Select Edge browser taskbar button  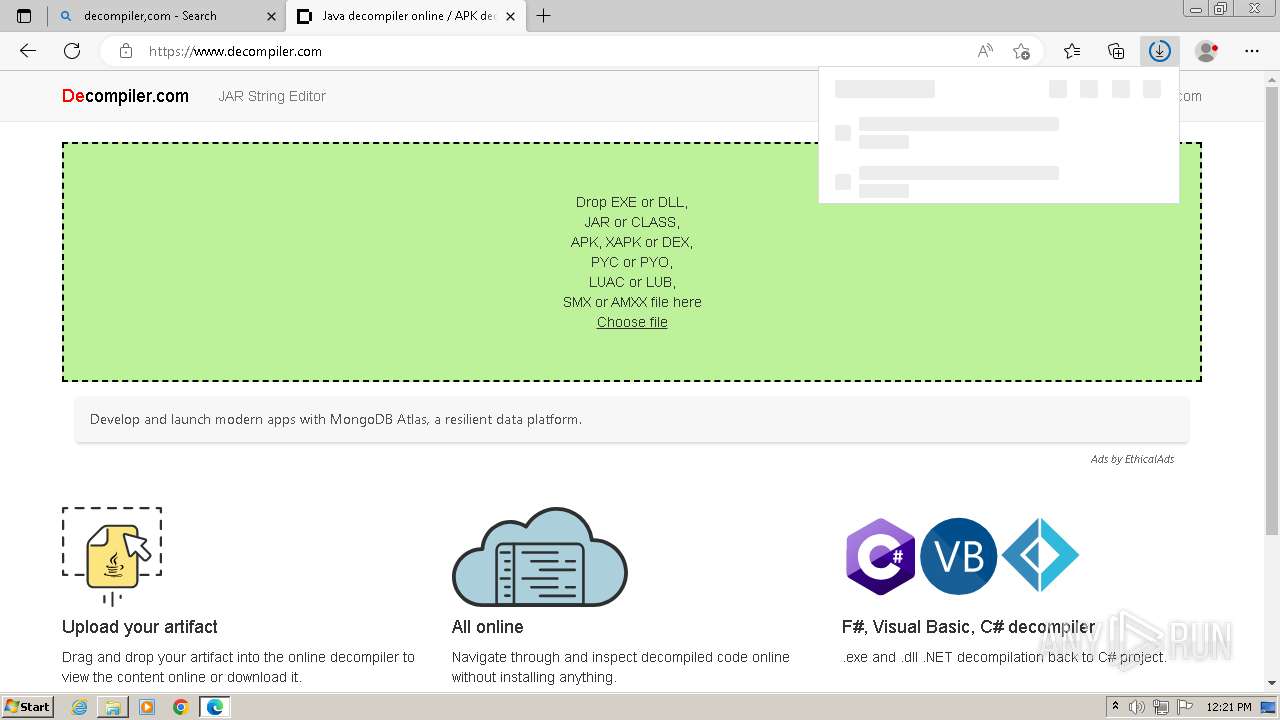[x=215, y=707]
